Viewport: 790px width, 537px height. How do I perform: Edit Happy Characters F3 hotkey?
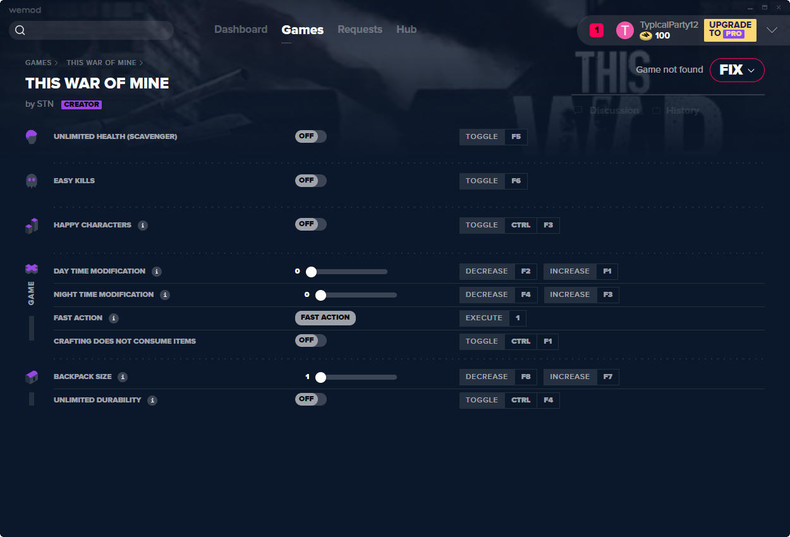pyautogui.click(x=548, y=225)
